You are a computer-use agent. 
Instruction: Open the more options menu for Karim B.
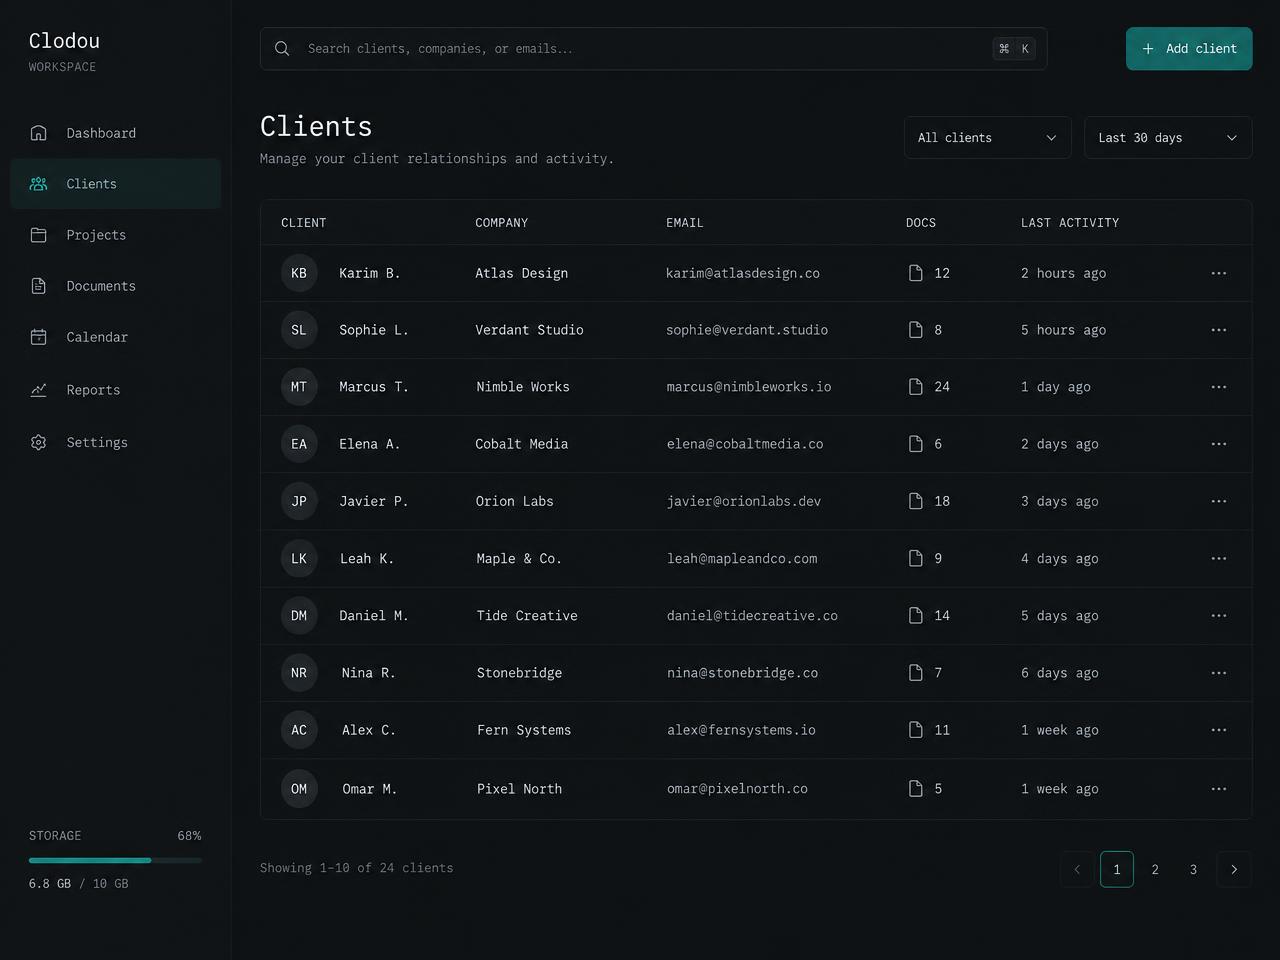point(1218,273)
